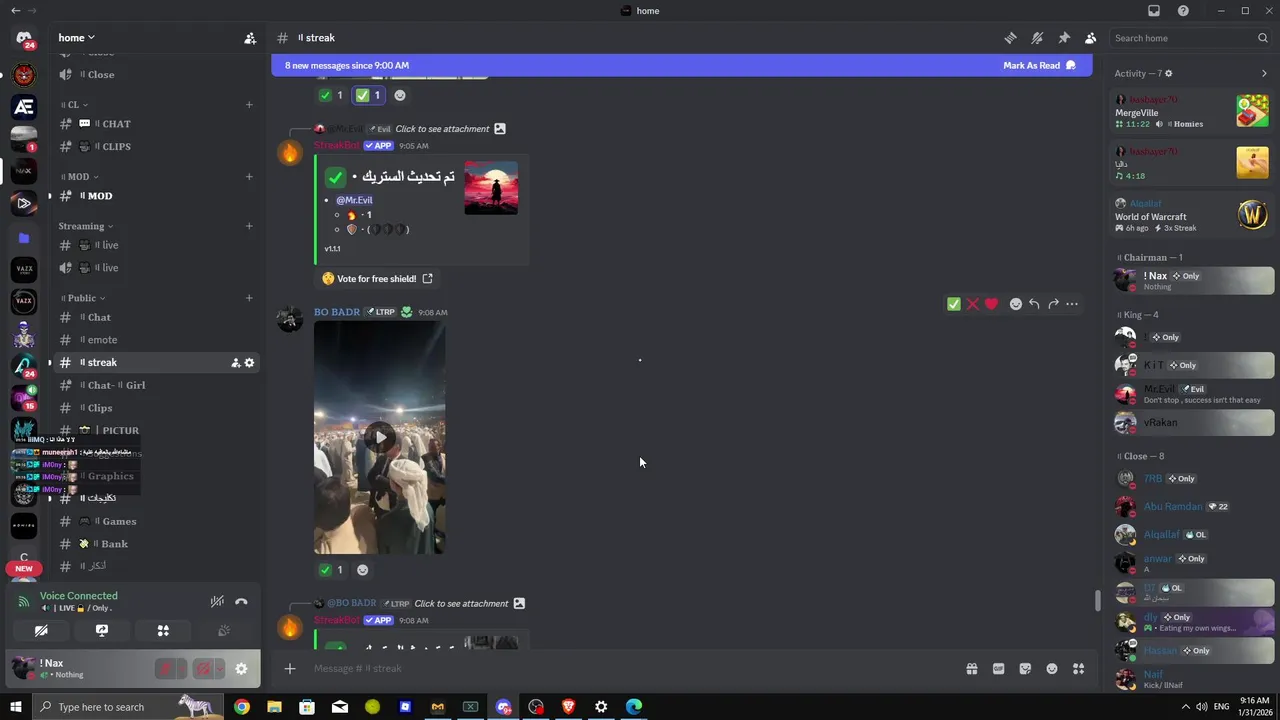Screen dimensions: 1280x720
Task: Open vRakan's member profile
Action: (x=1193, y=423)
